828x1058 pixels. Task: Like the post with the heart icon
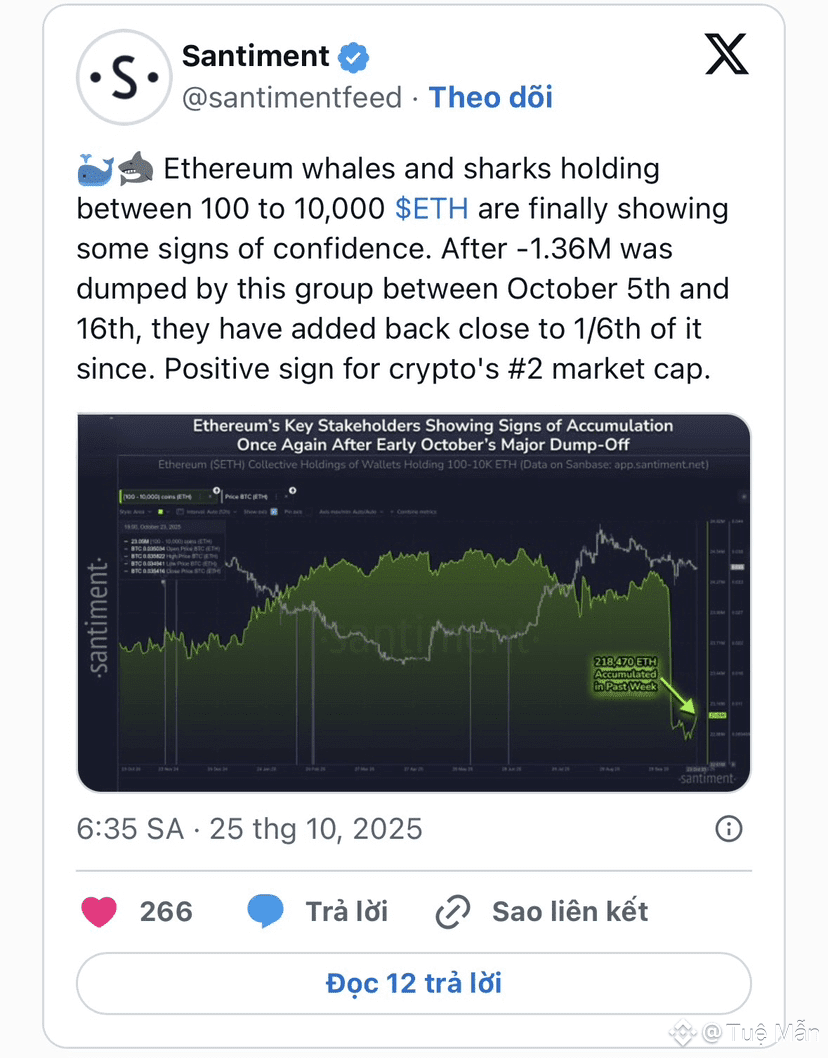click(98, 911)
